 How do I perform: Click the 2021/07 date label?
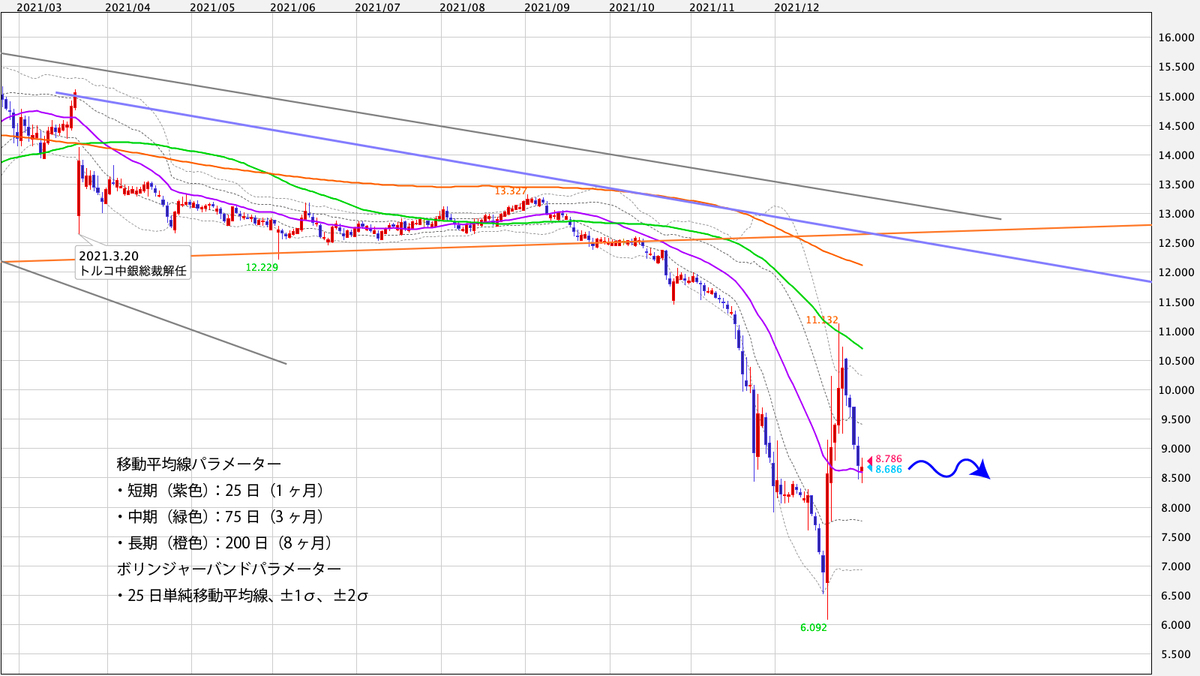click(x=378, y=6)
